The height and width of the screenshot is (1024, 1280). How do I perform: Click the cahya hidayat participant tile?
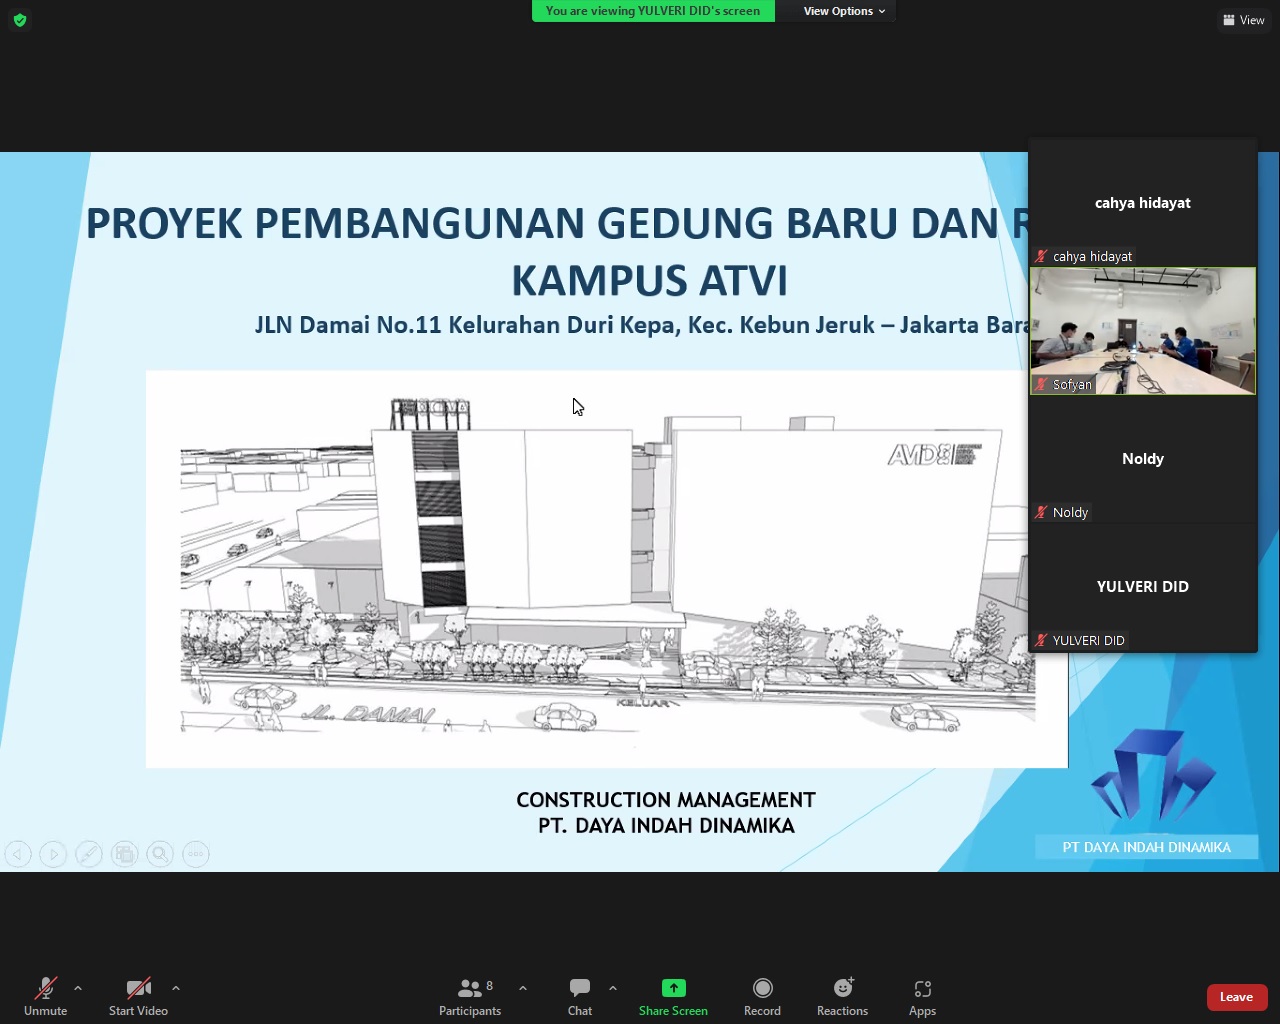(1142, 203)
